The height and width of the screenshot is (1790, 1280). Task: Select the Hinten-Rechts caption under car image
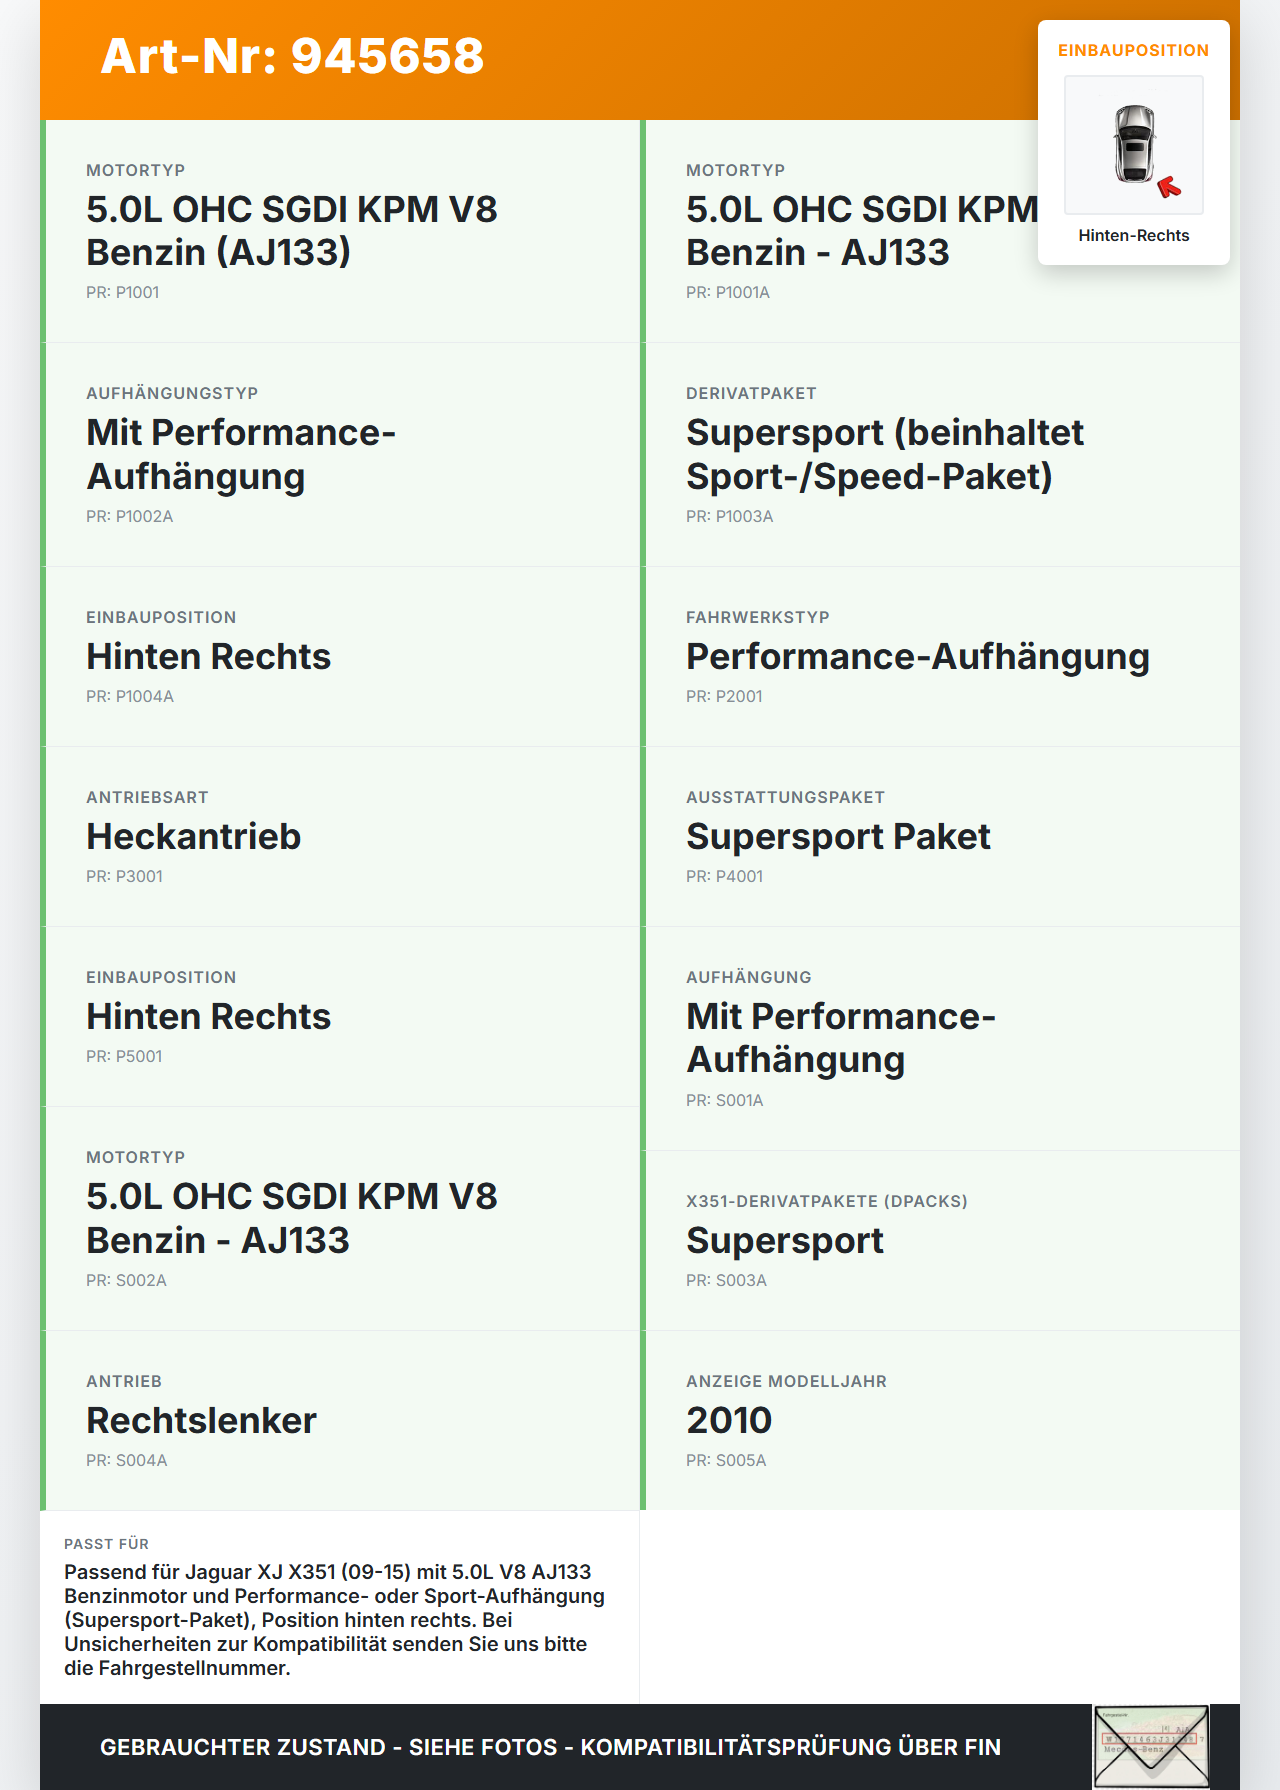(1134, 235)
